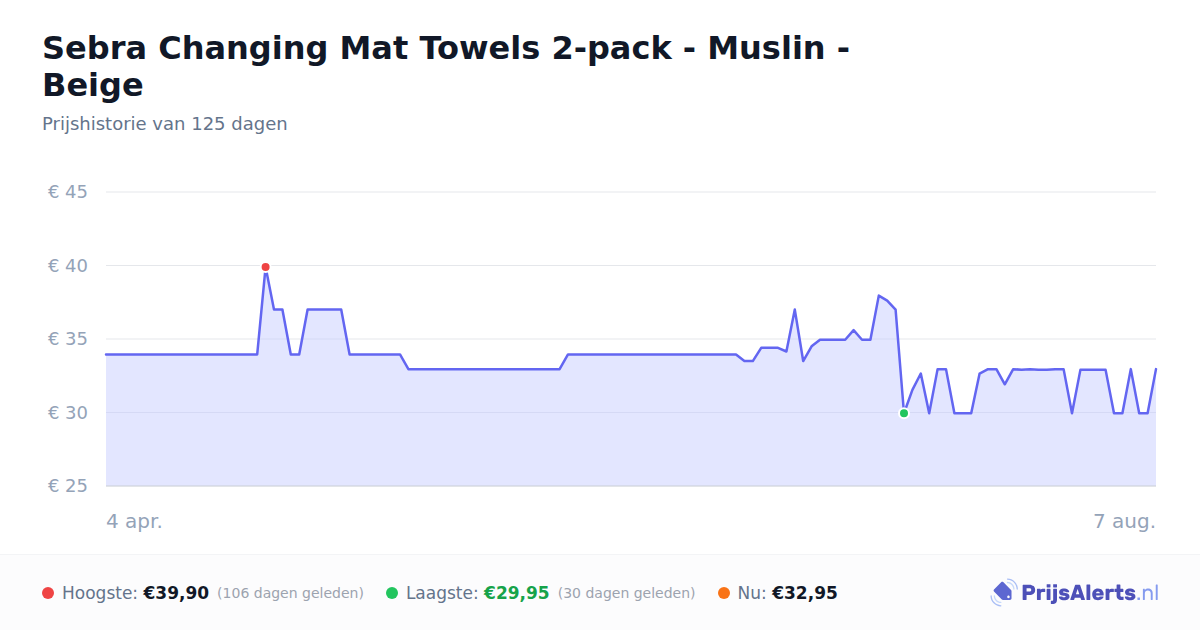This screenshot has height=630, width=1200.
Task: Click the € 30 axis label
Action: (68, 412)
